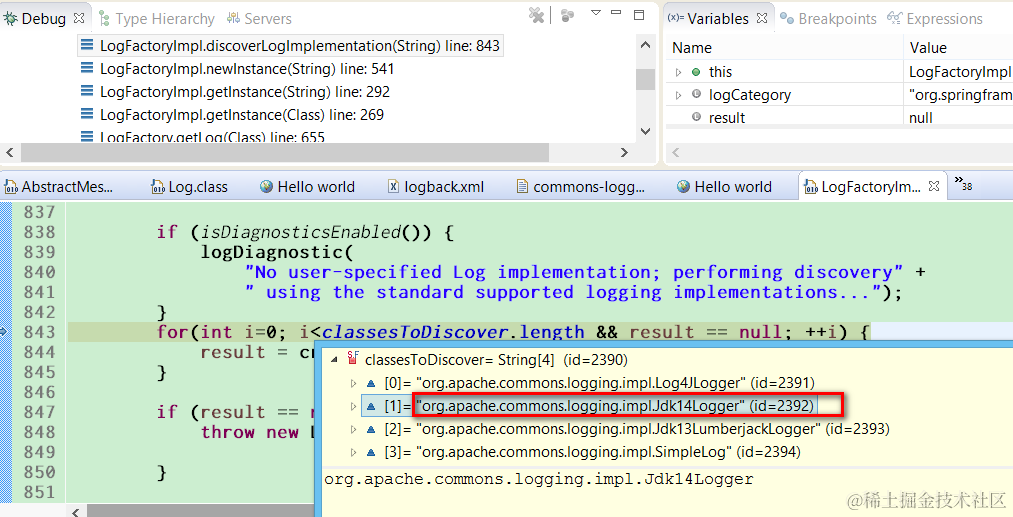Click the Variables view scroll left arrow
Image resolution: width=1013 pixels, height=517 pixels.
676,153
